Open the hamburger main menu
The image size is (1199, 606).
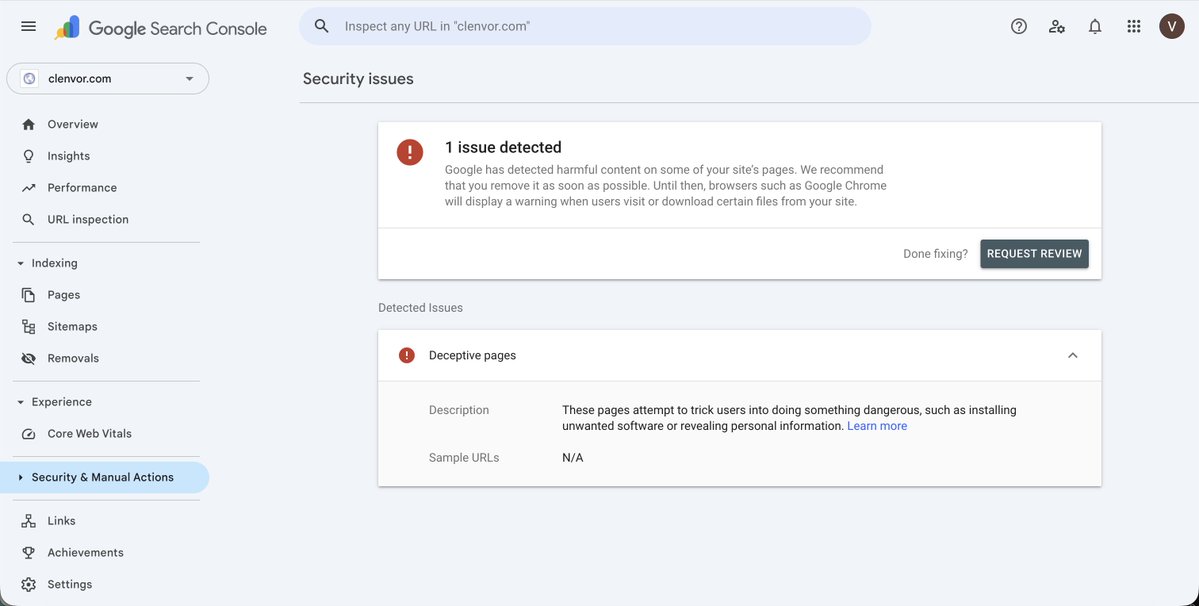[28, 26]
